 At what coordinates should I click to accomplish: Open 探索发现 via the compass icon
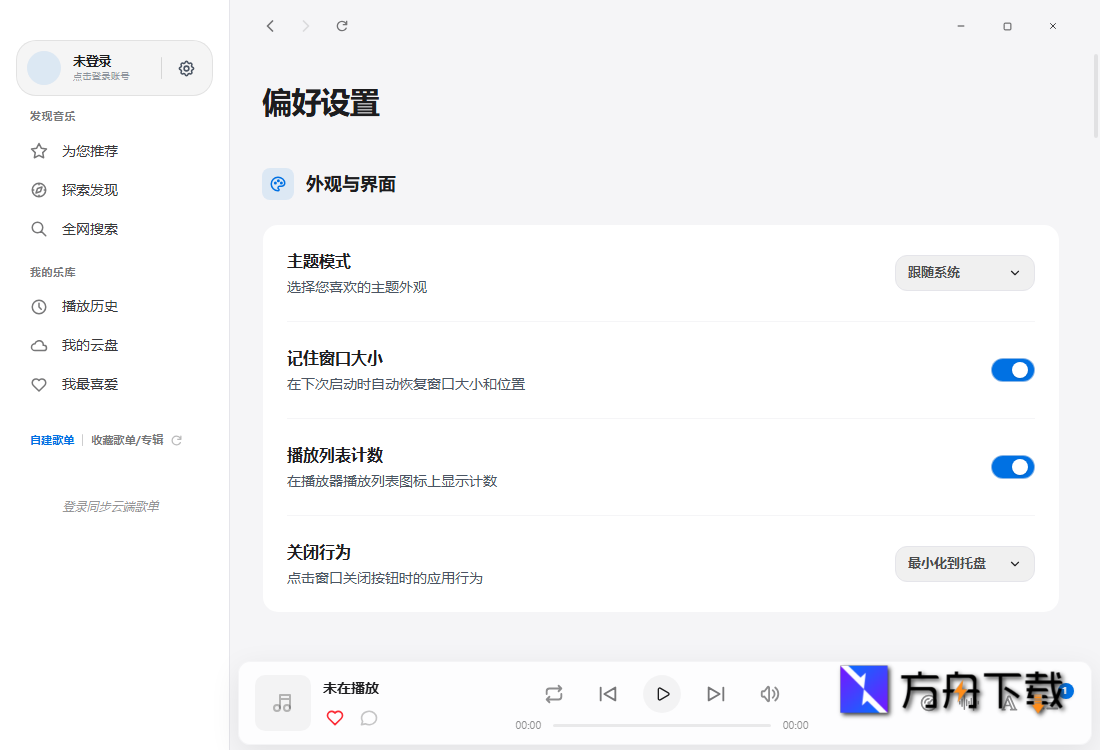39,189
